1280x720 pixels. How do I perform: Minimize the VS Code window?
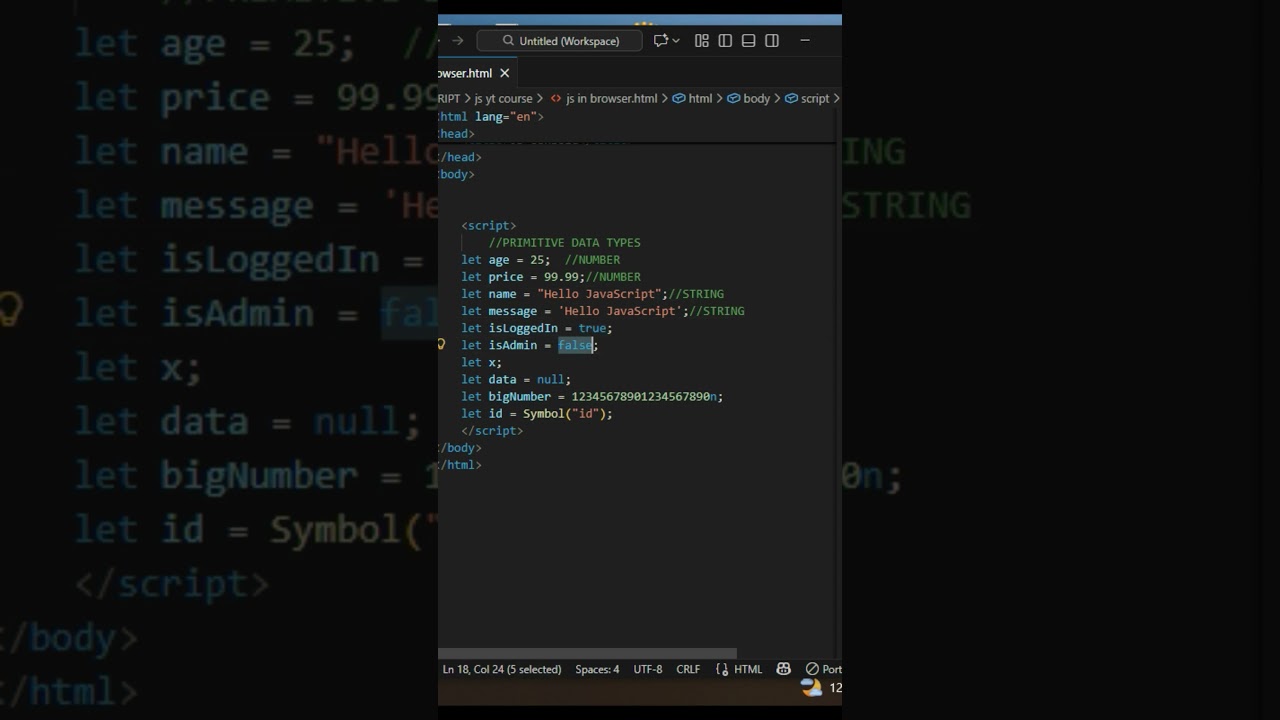tap(805, 41)
